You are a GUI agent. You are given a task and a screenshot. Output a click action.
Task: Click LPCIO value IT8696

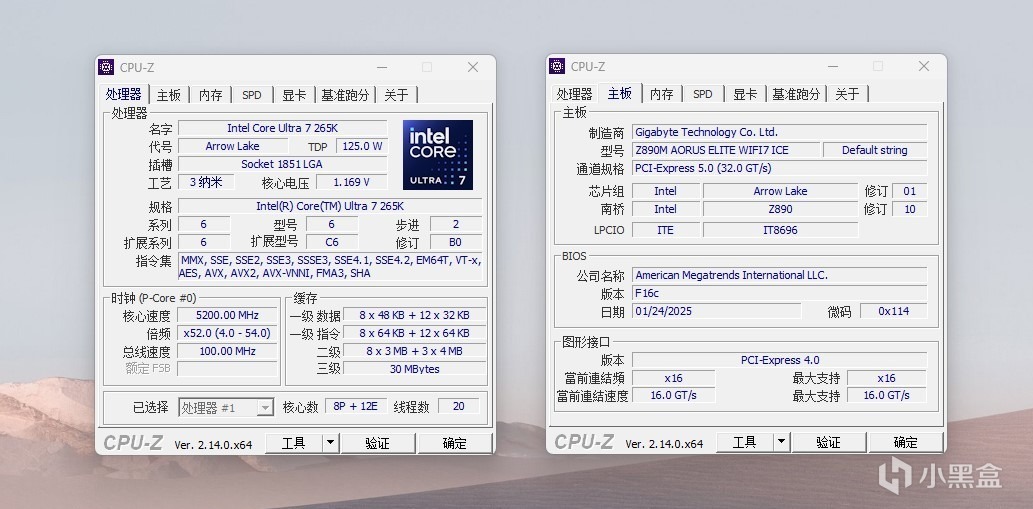(x=781, y=230)
